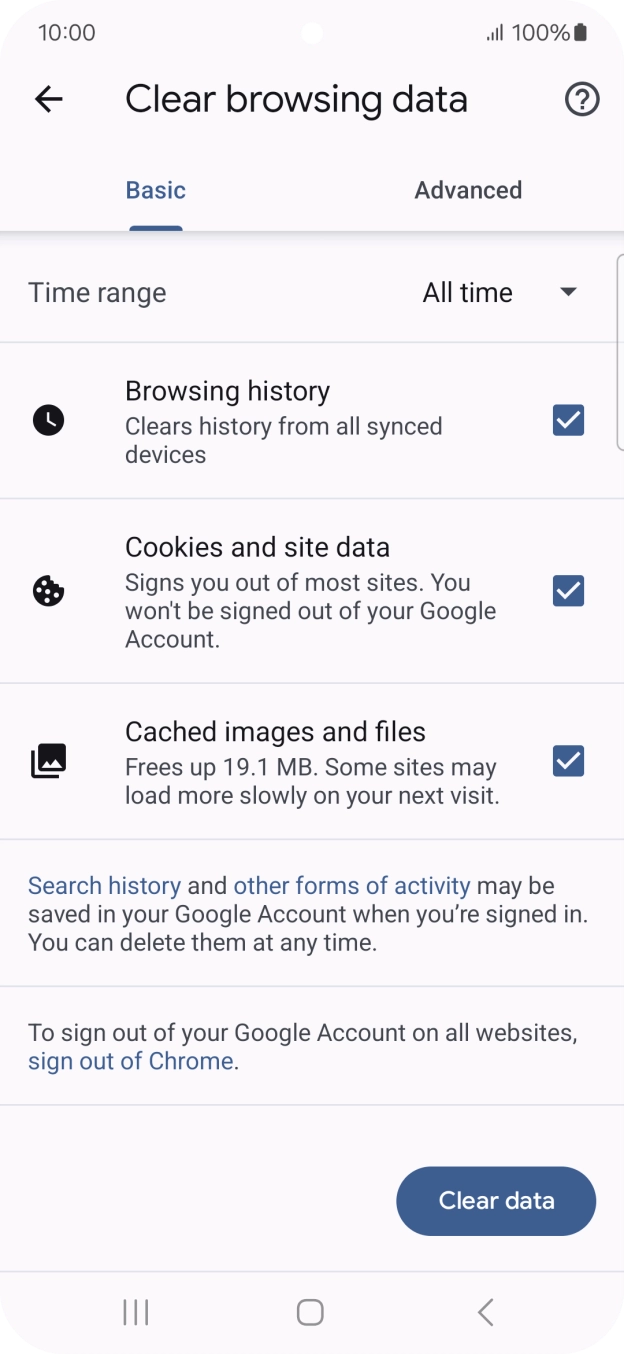The width and height of the screenshot is (624, 1354).
Task: Open the help question mark icon
Action: point(582,99)
